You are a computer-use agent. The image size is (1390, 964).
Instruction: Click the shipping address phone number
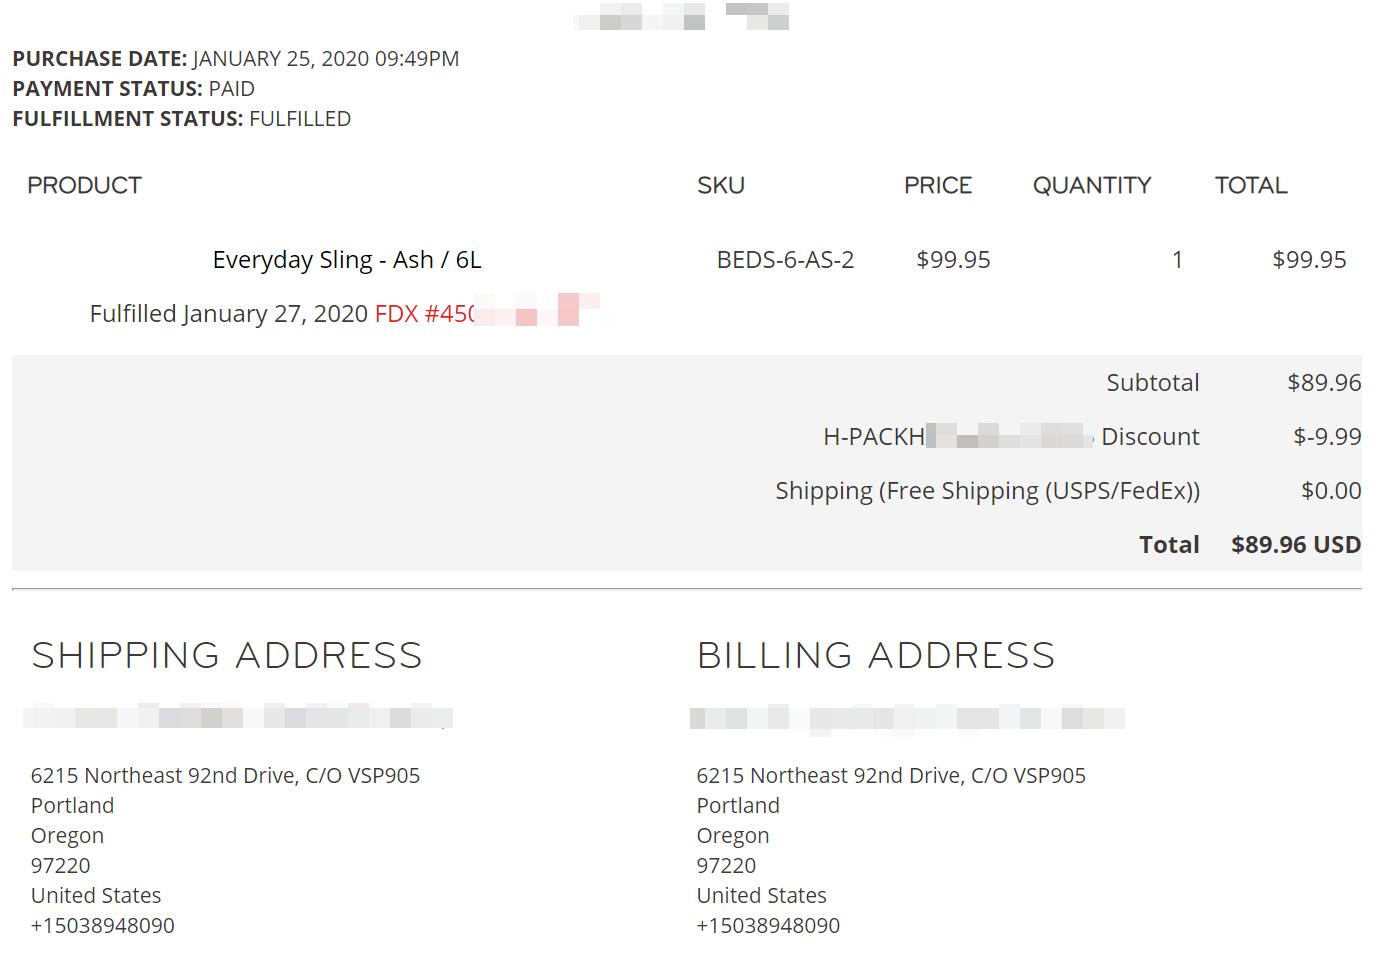click(x=103, y=926)
